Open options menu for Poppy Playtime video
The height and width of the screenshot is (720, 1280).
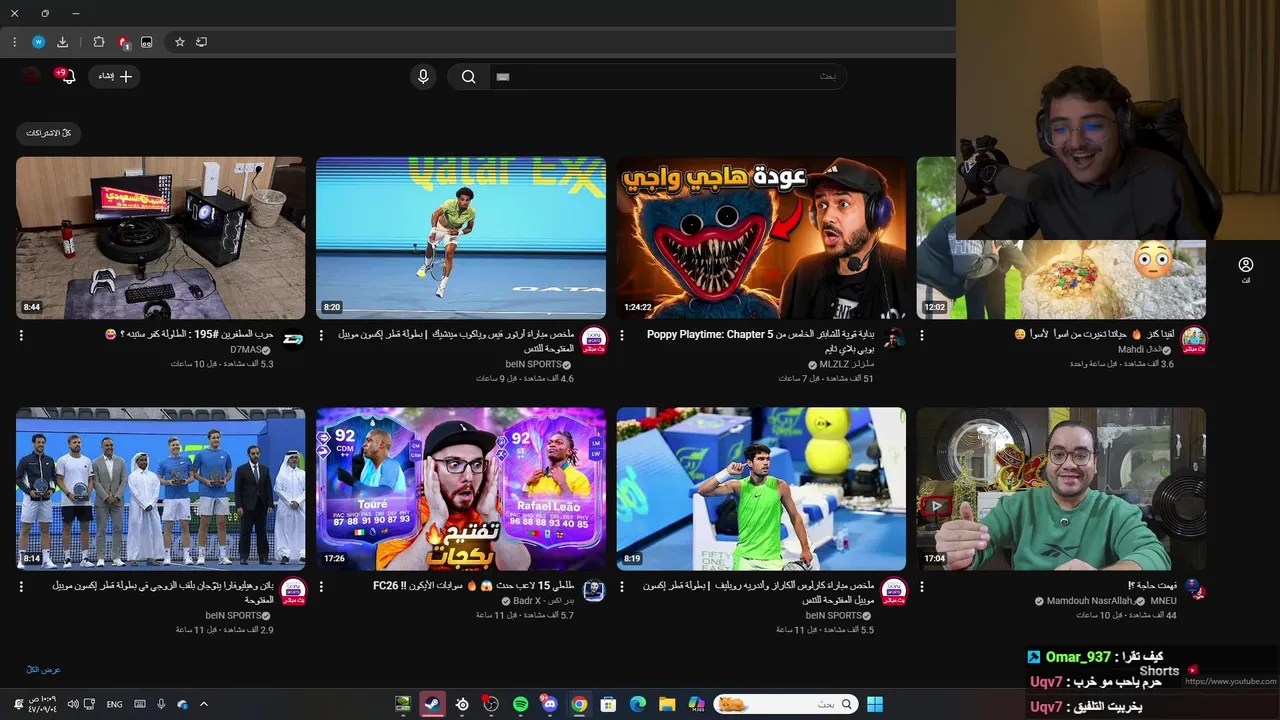click(x=622, y=336)
